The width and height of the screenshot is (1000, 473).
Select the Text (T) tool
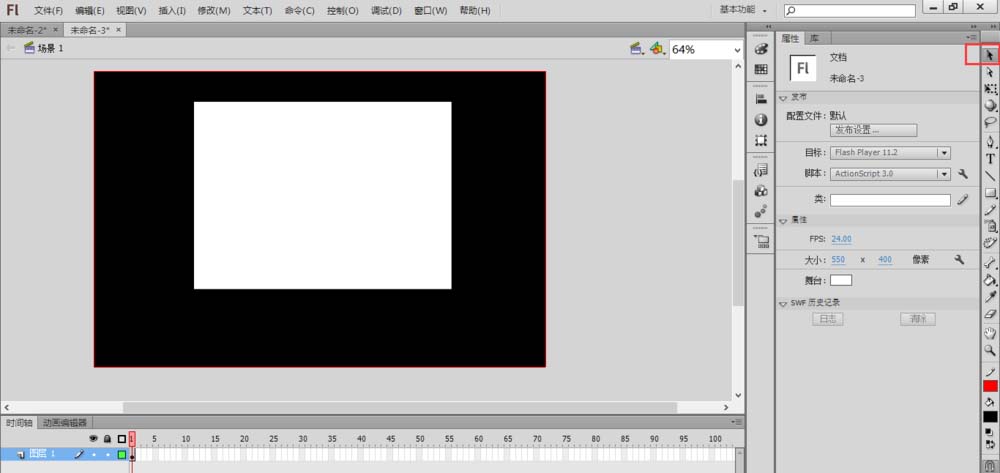point(990,159)
